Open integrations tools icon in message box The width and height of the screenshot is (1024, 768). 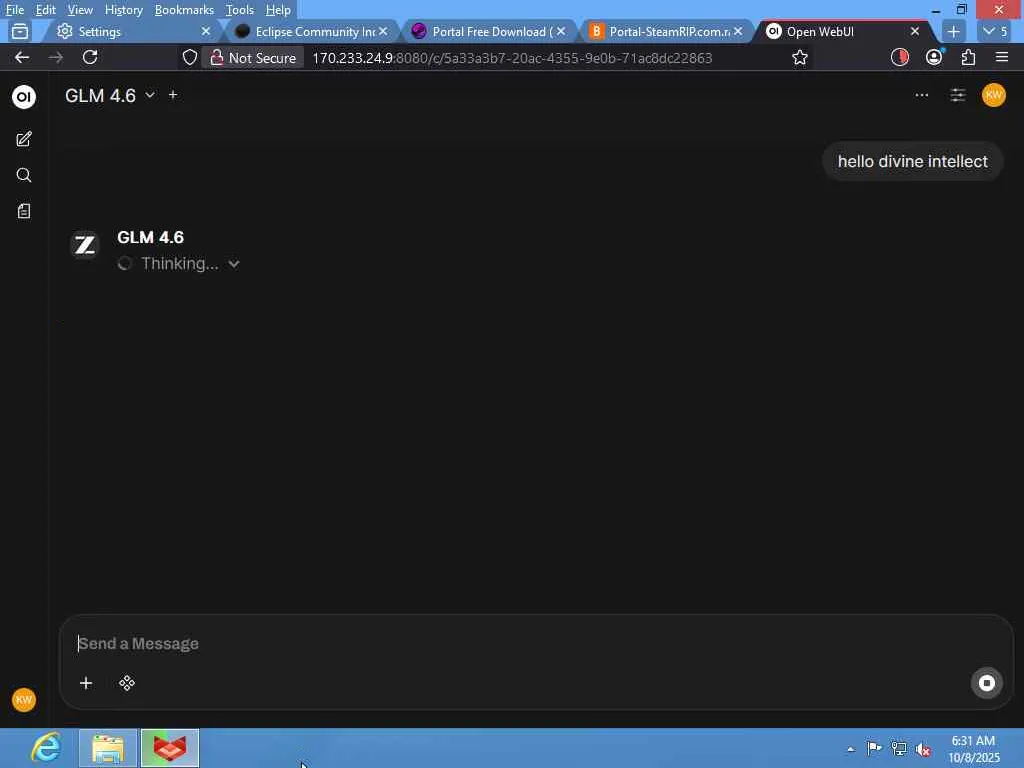[x=127, y=683]
